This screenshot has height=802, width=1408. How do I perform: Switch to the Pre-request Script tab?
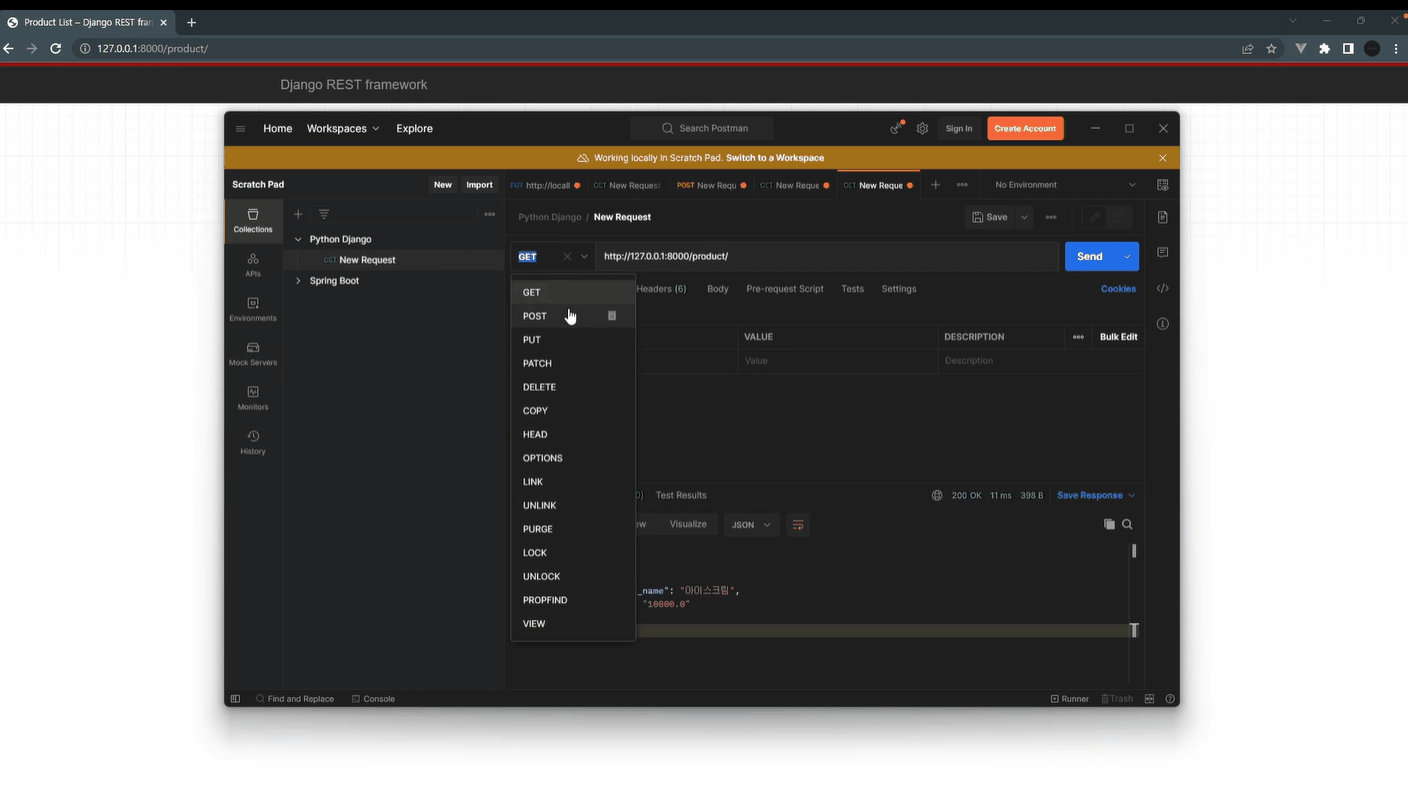(785, 289)
